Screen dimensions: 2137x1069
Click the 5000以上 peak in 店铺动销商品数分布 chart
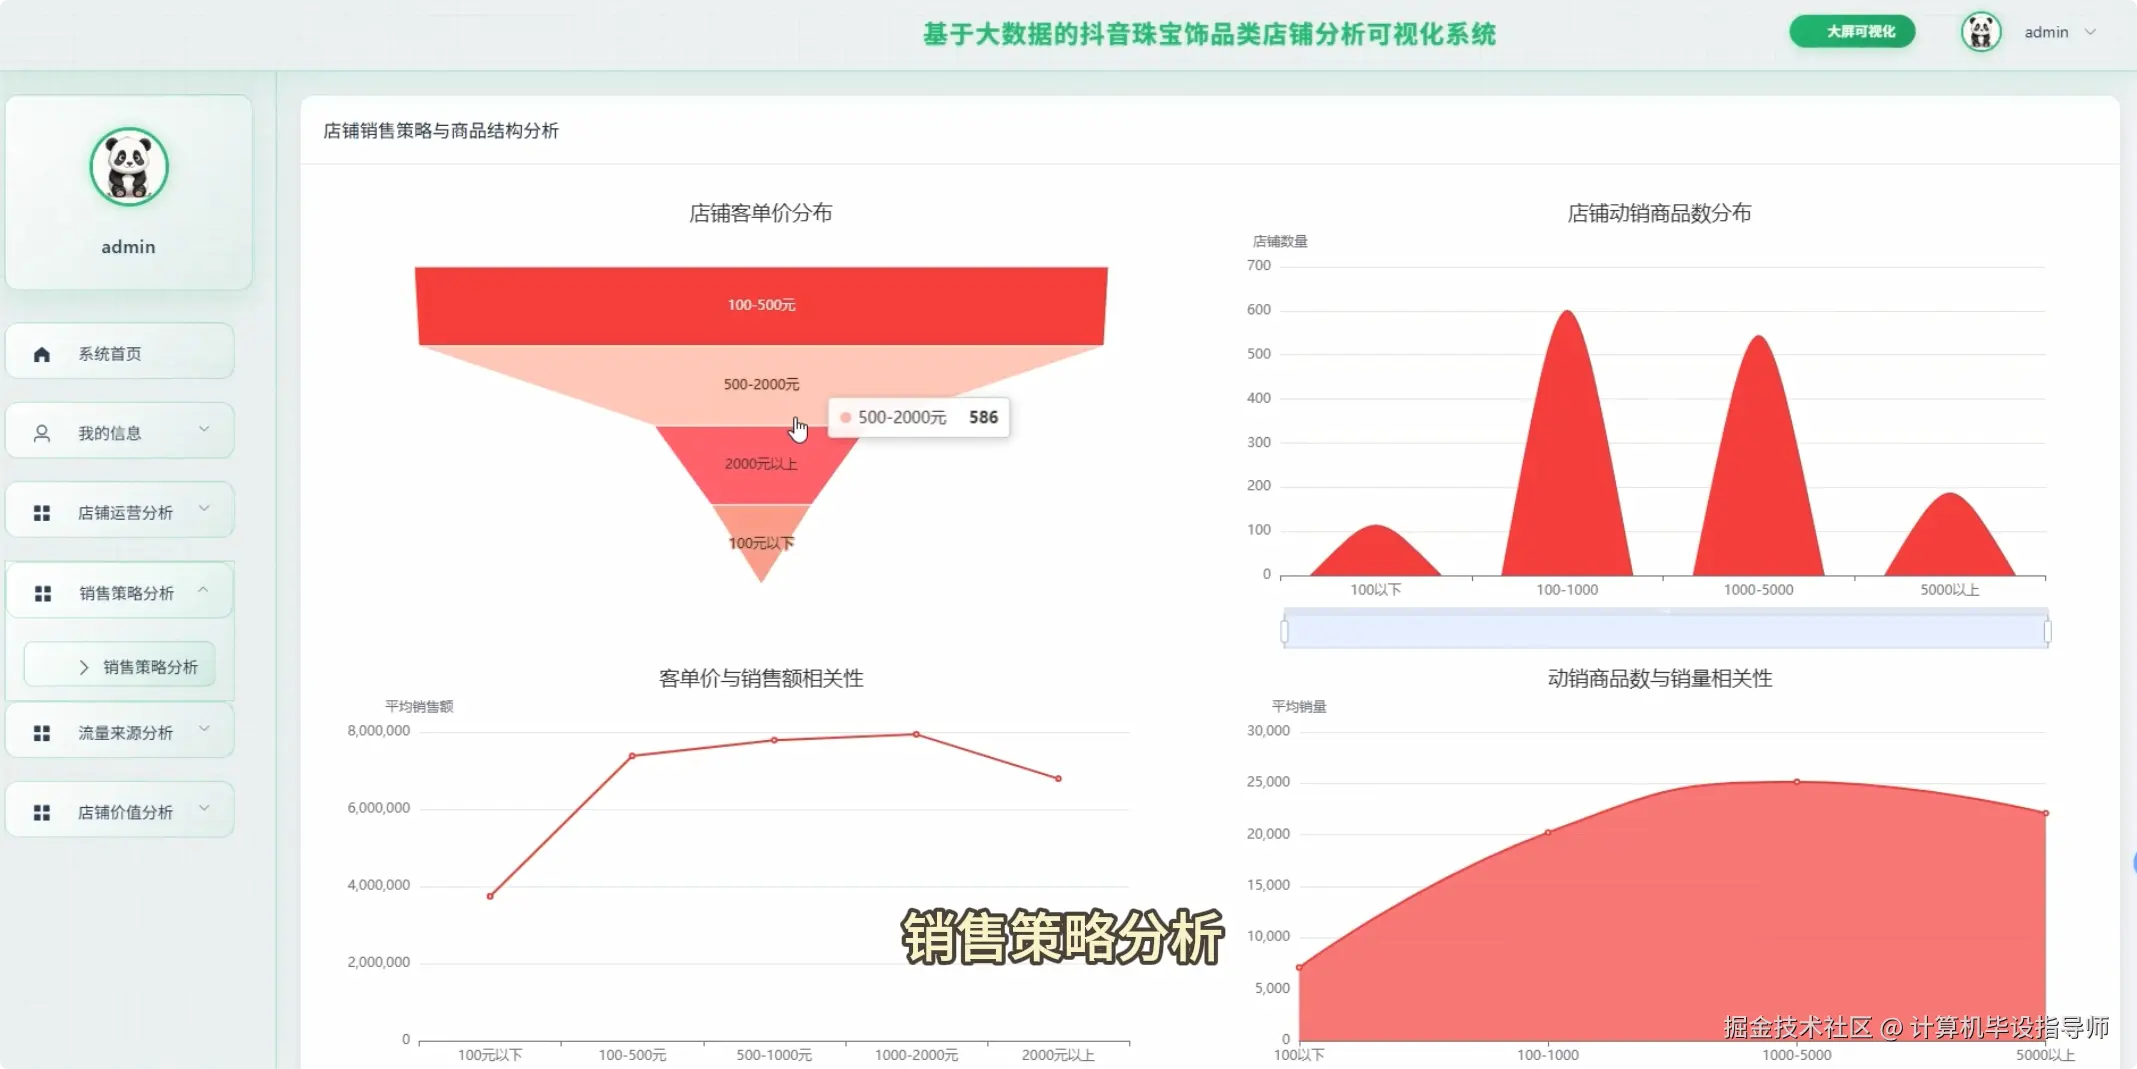click(1949, 535)
